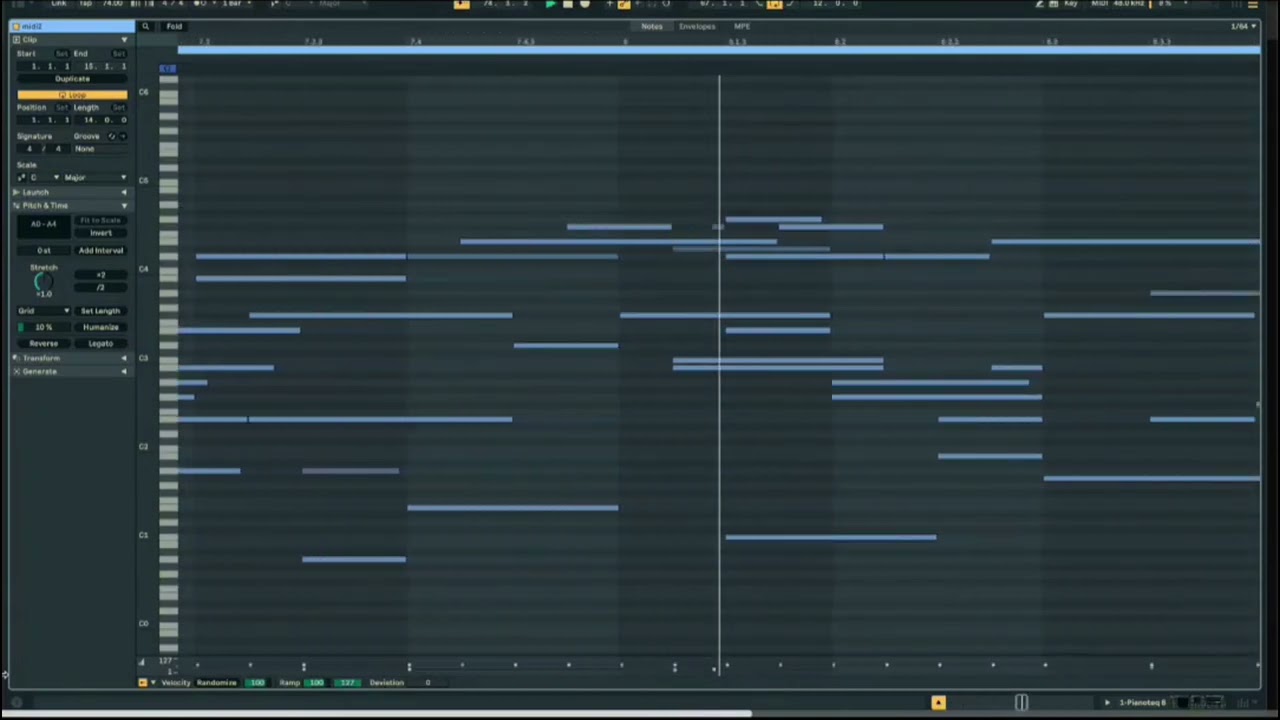
Task: Click the Stop button in transport
Action: coord(568,4)
